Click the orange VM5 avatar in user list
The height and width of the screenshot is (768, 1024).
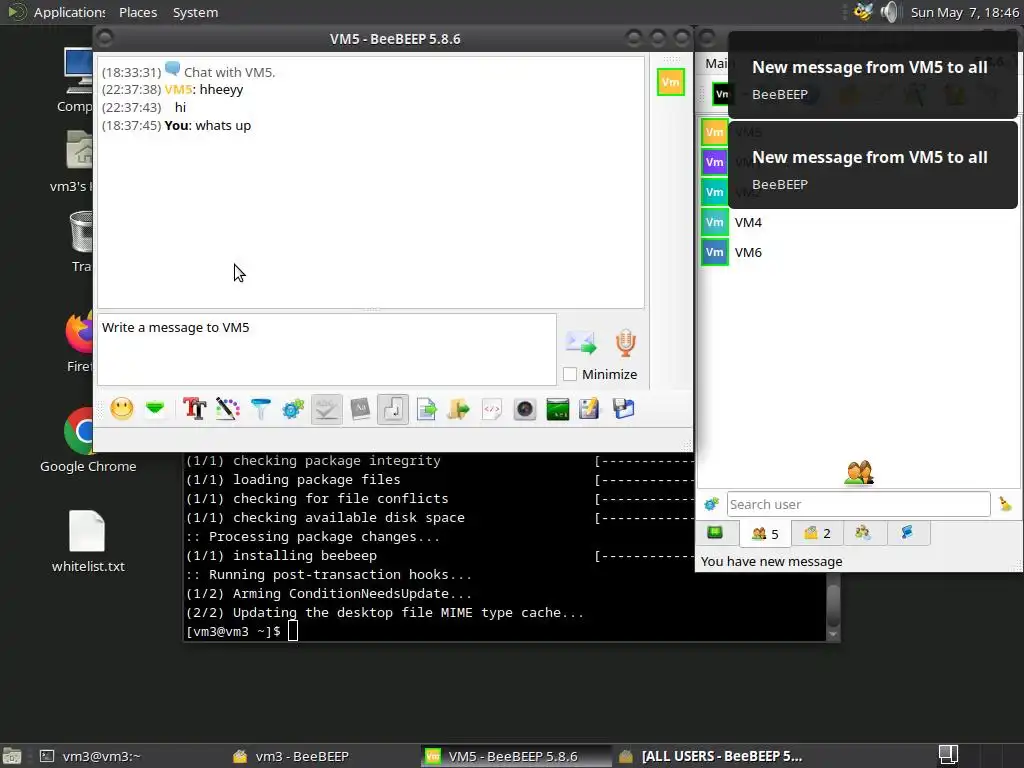click(x=714, y=132)
